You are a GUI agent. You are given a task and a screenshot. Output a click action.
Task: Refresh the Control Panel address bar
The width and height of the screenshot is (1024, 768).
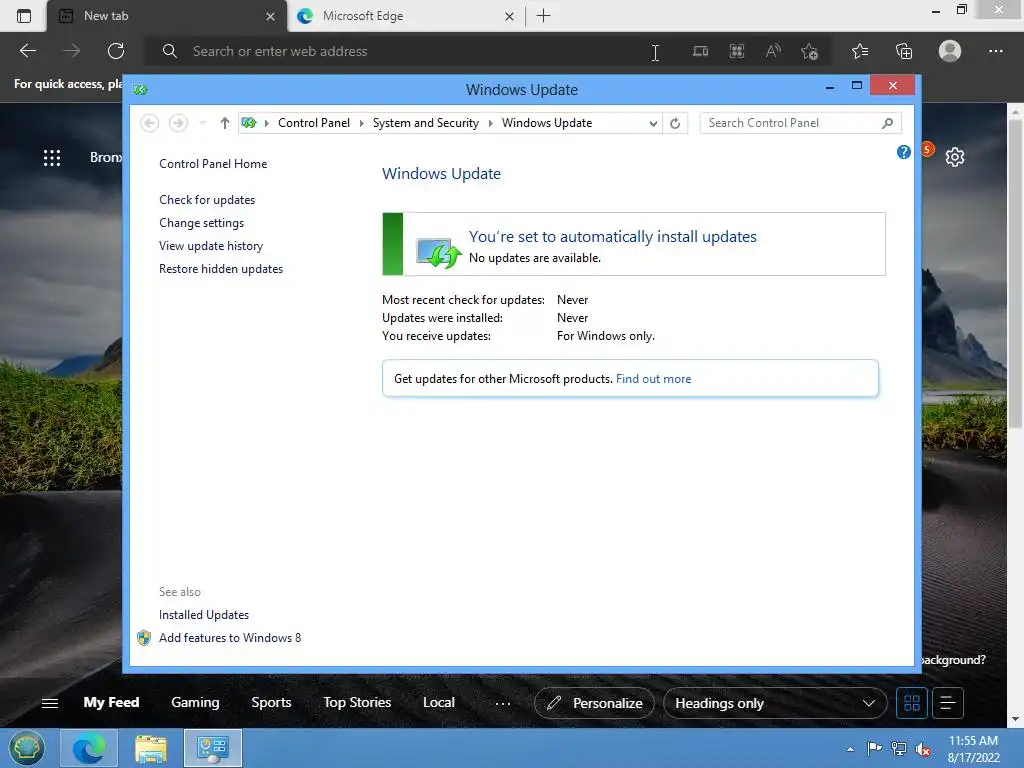[x=675, y=123]
